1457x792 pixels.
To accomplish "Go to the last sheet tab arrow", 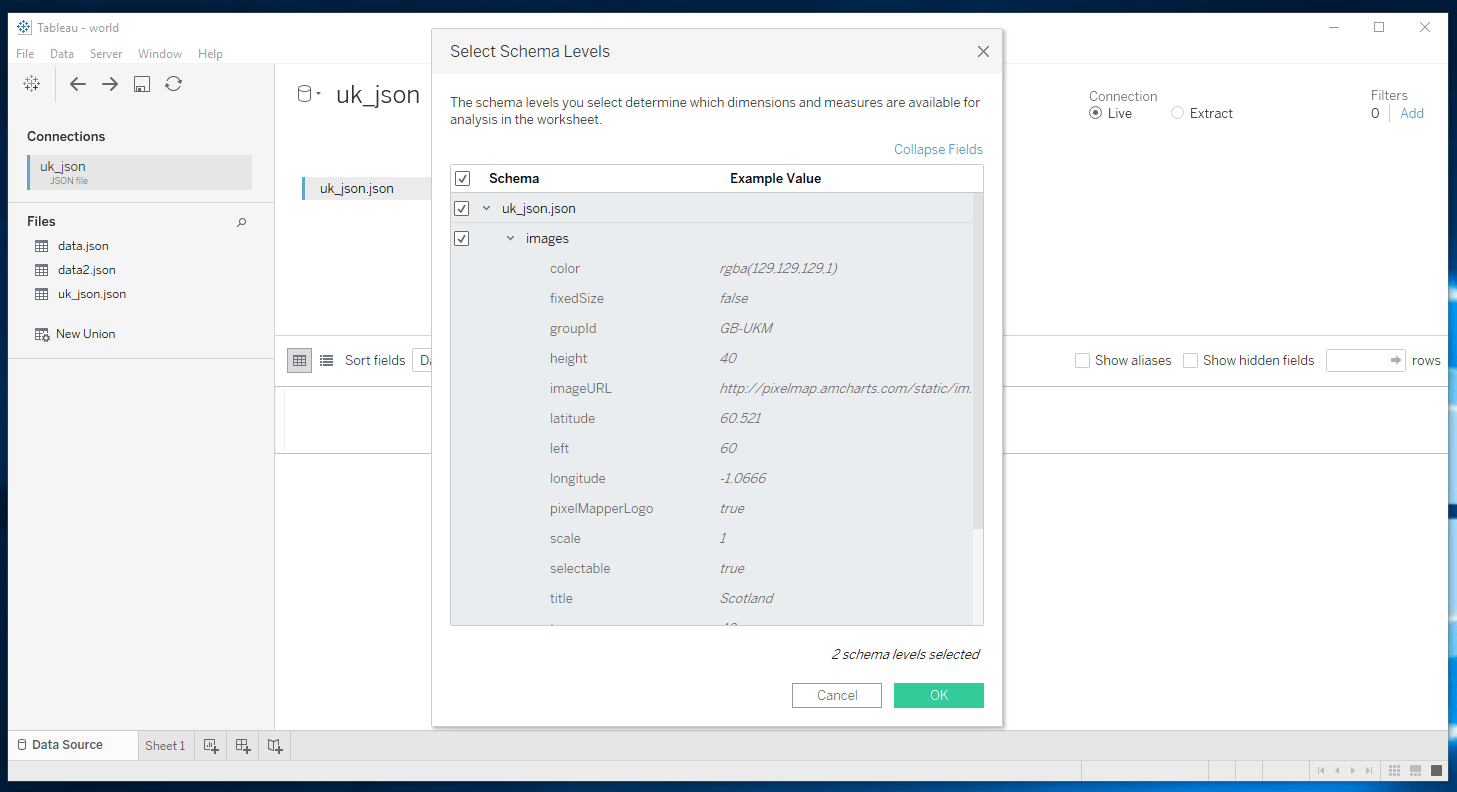I will coord(1368,771).
